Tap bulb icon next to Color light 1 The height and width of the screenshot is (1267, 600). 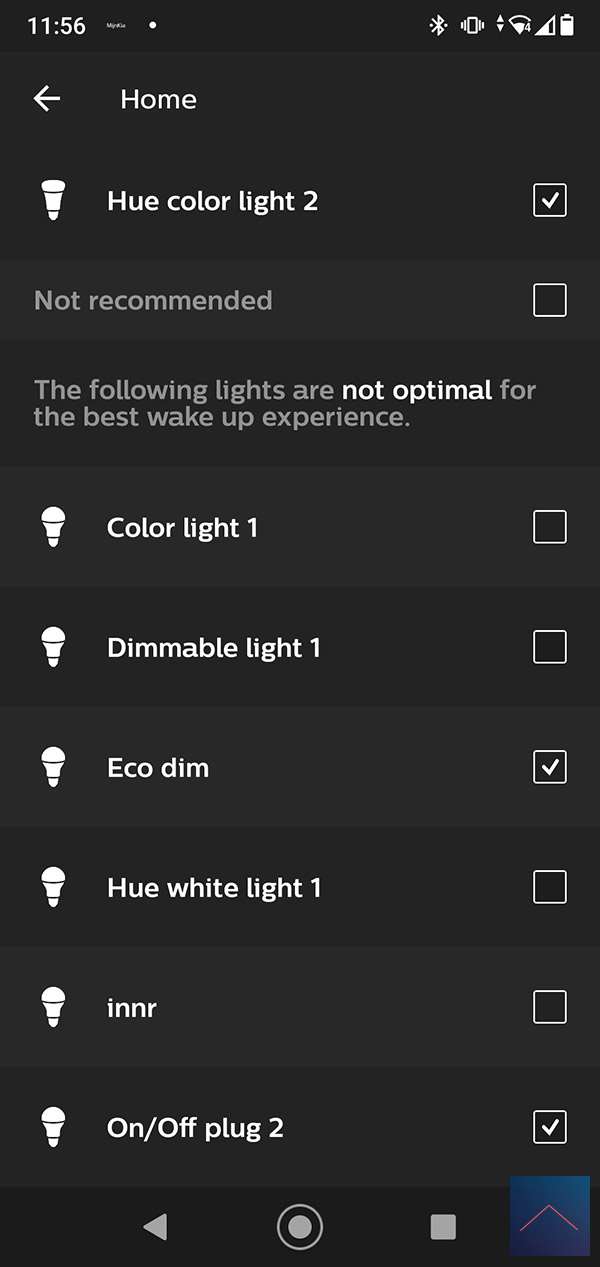tap(53, 527)
